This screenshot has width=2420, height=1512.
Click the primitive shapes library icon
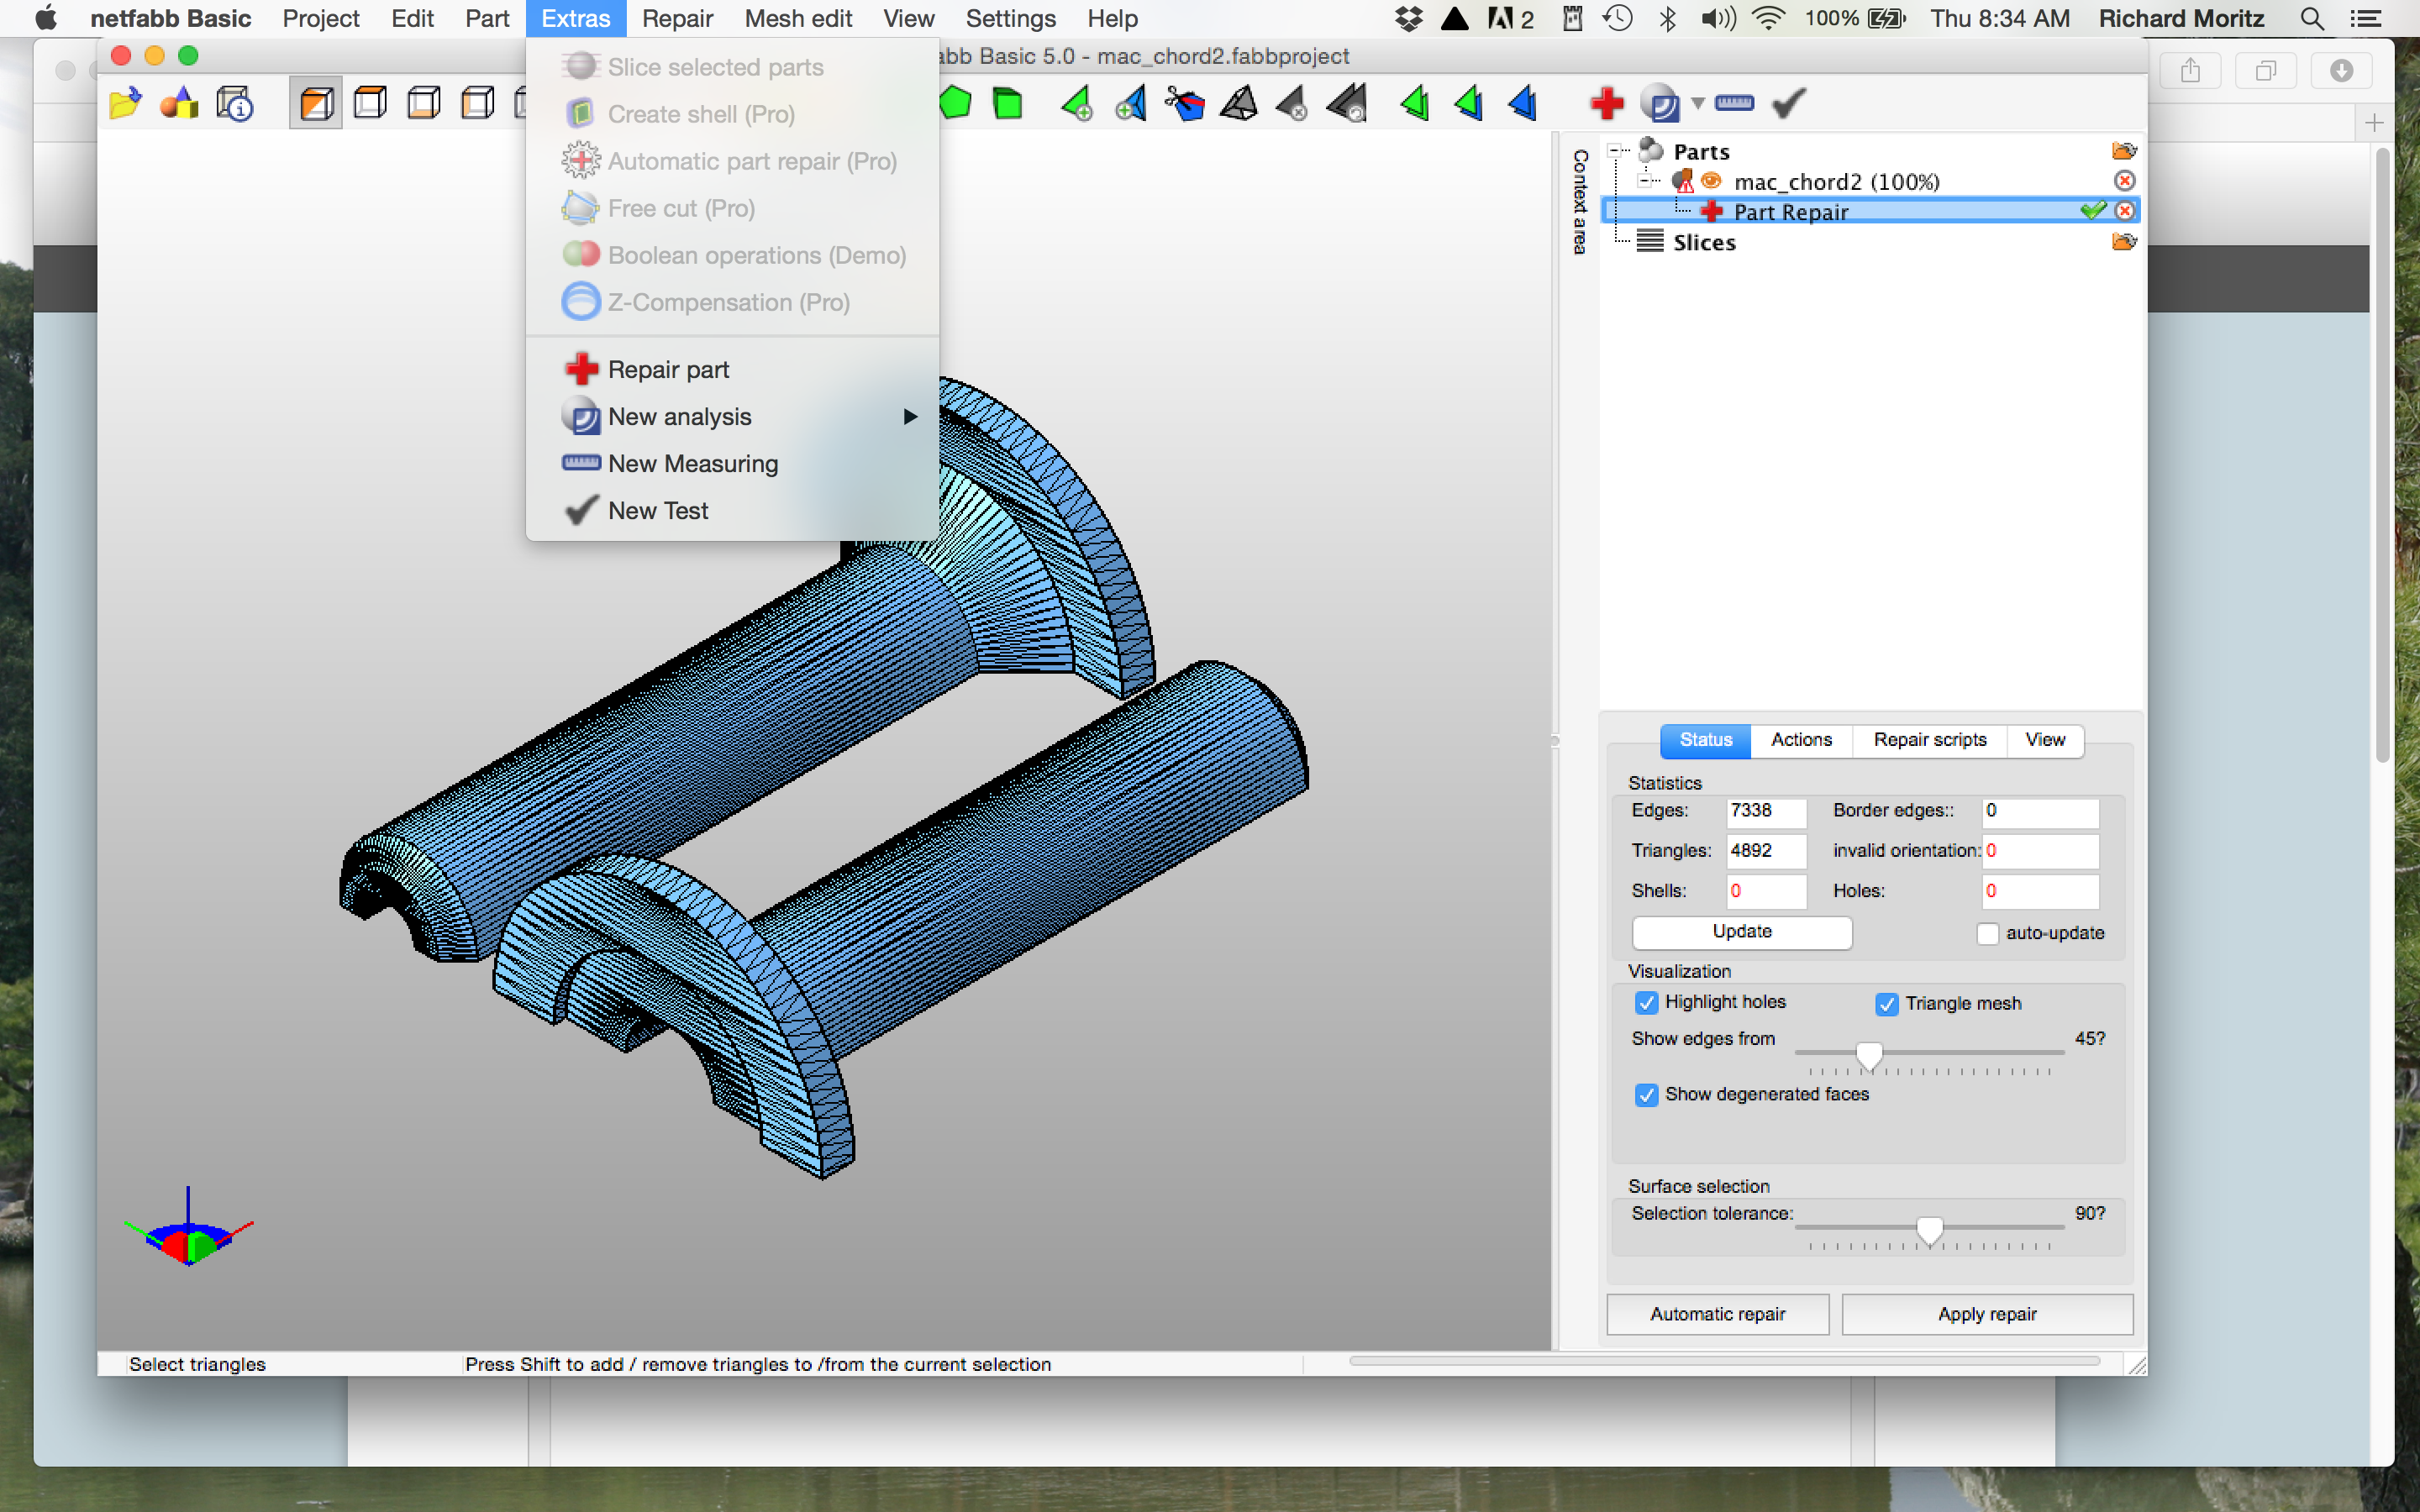(179, 103)
